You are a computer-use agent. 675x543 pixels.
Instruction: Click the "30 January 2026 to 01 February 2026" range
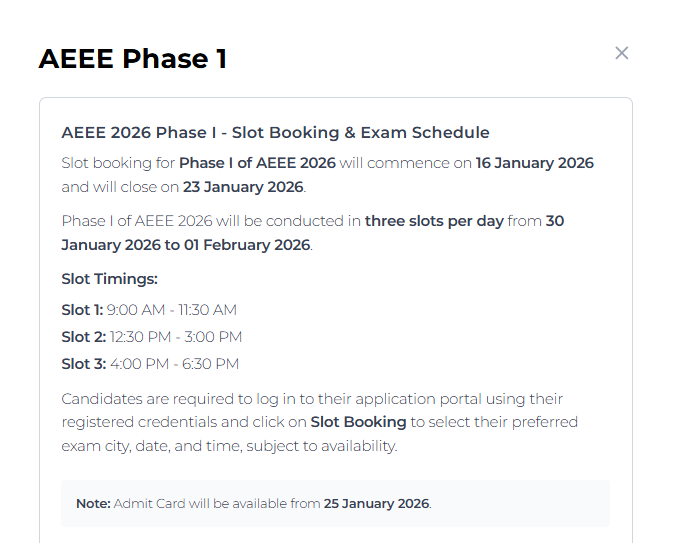[x=186, y=245]
